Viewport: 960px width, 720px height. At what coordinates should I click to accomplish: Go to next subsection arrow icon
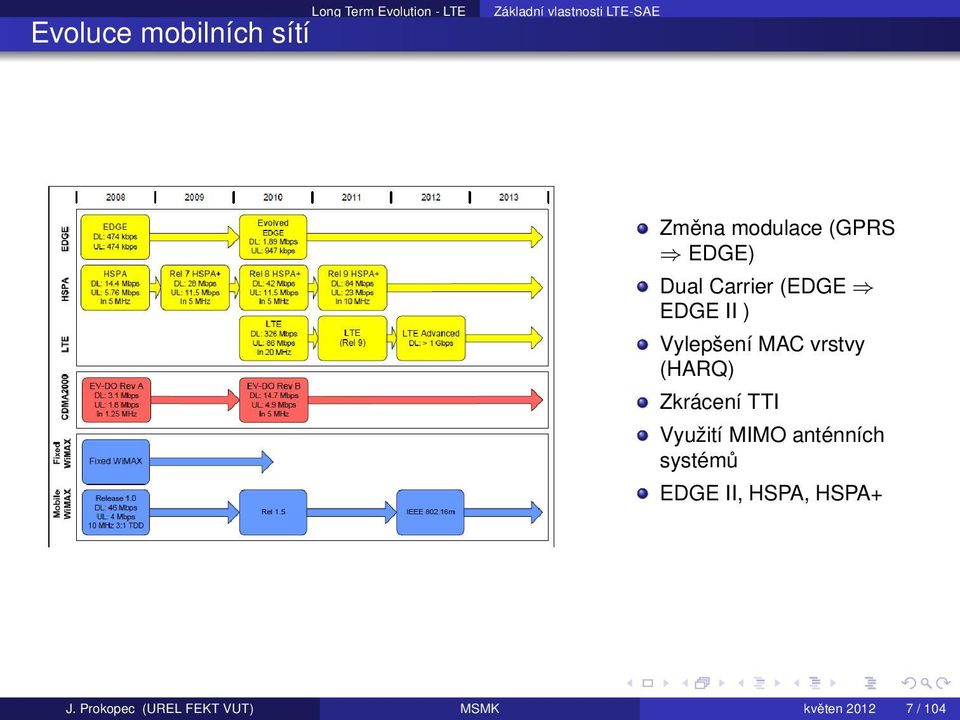[778, 683]
